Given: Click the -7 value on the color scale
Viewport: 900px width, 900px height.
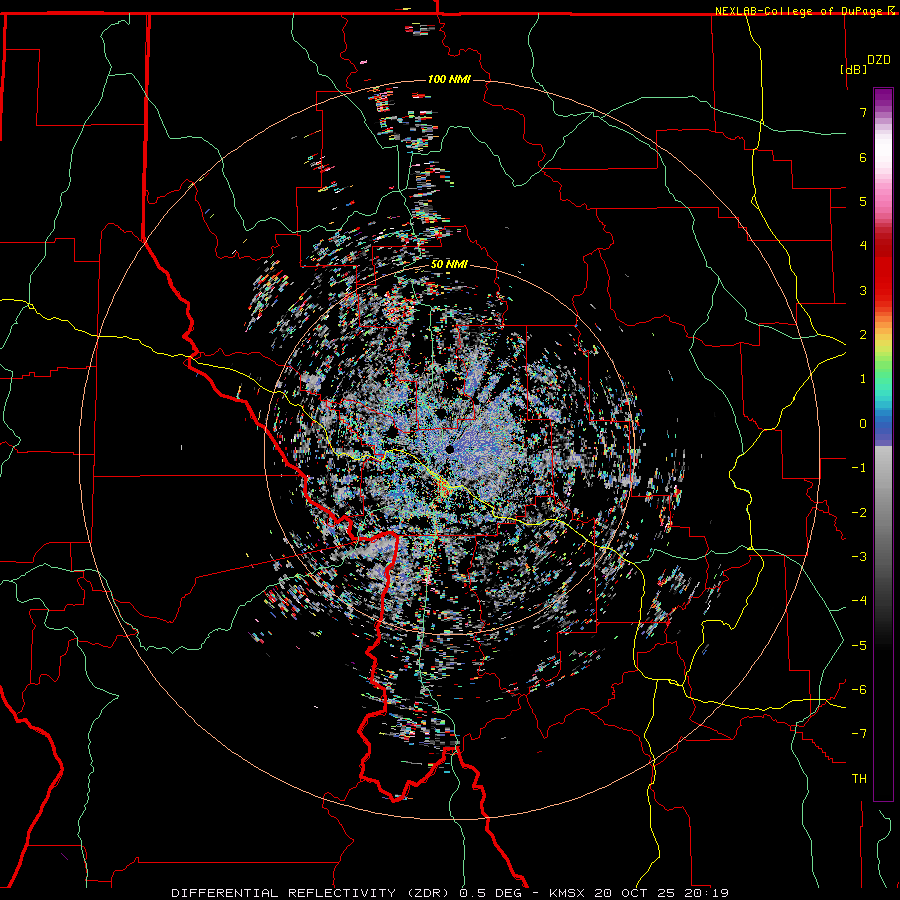Looking at the screenshot, I should [859, 734].
